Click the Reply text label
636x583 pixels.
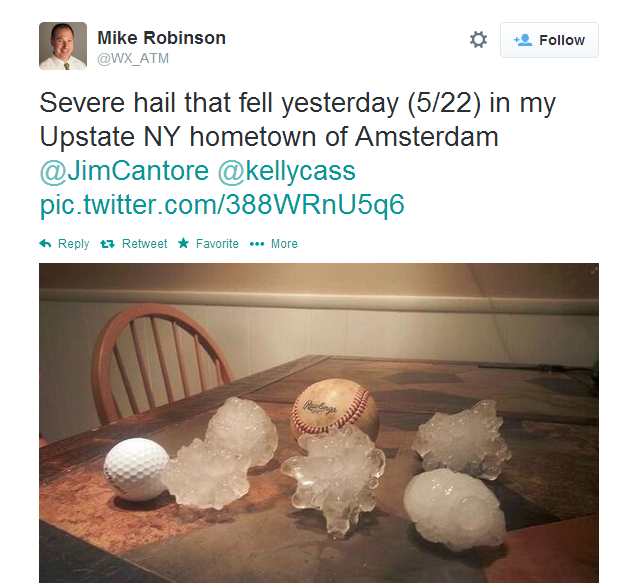pos(73,244)
